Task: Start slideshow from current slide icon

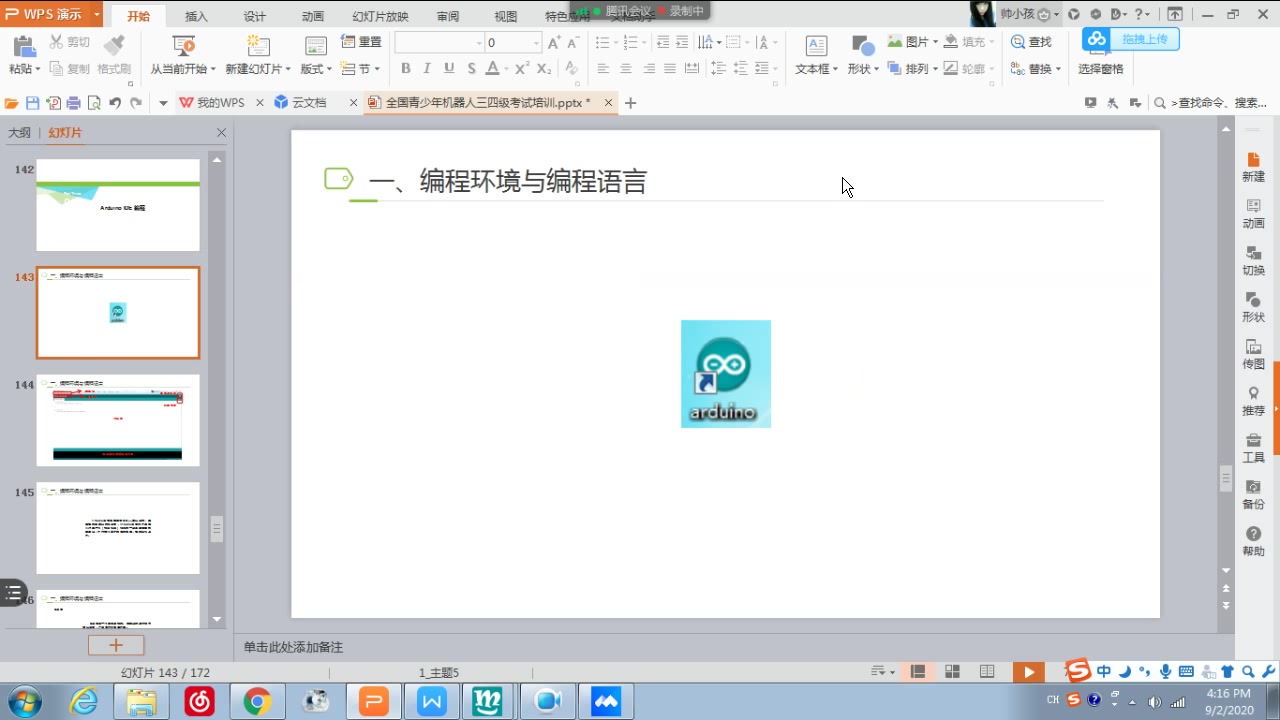Action: [183, 45]
